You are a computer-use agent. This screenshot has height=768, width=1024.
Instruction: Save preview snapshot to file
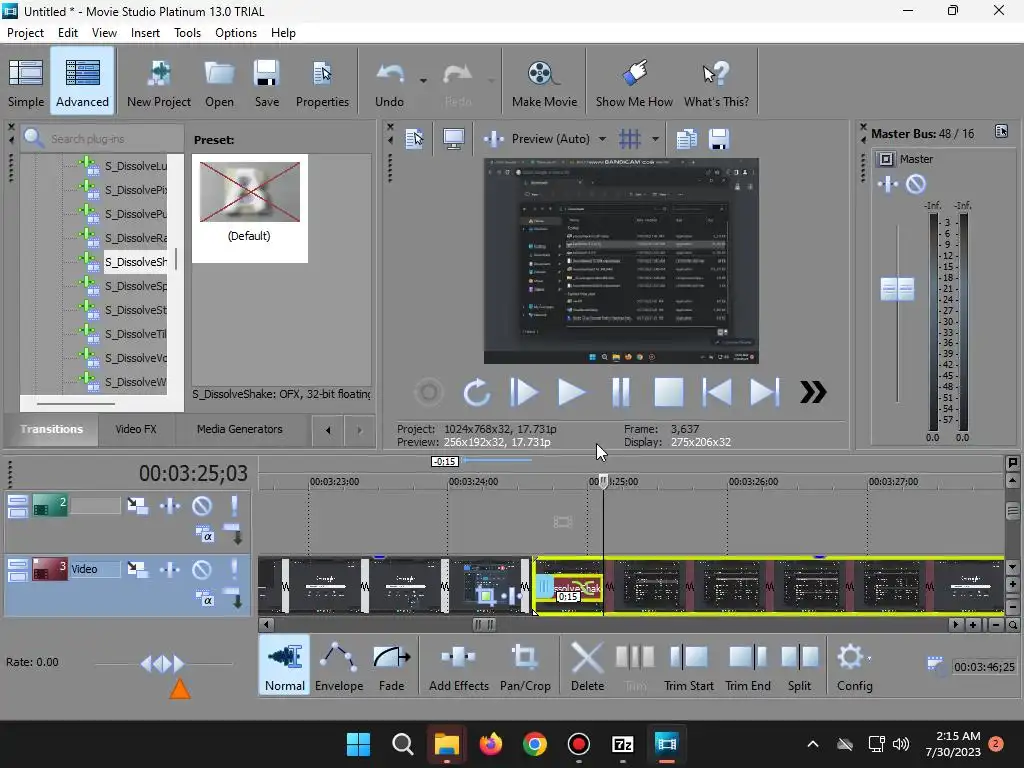(719, 139)
